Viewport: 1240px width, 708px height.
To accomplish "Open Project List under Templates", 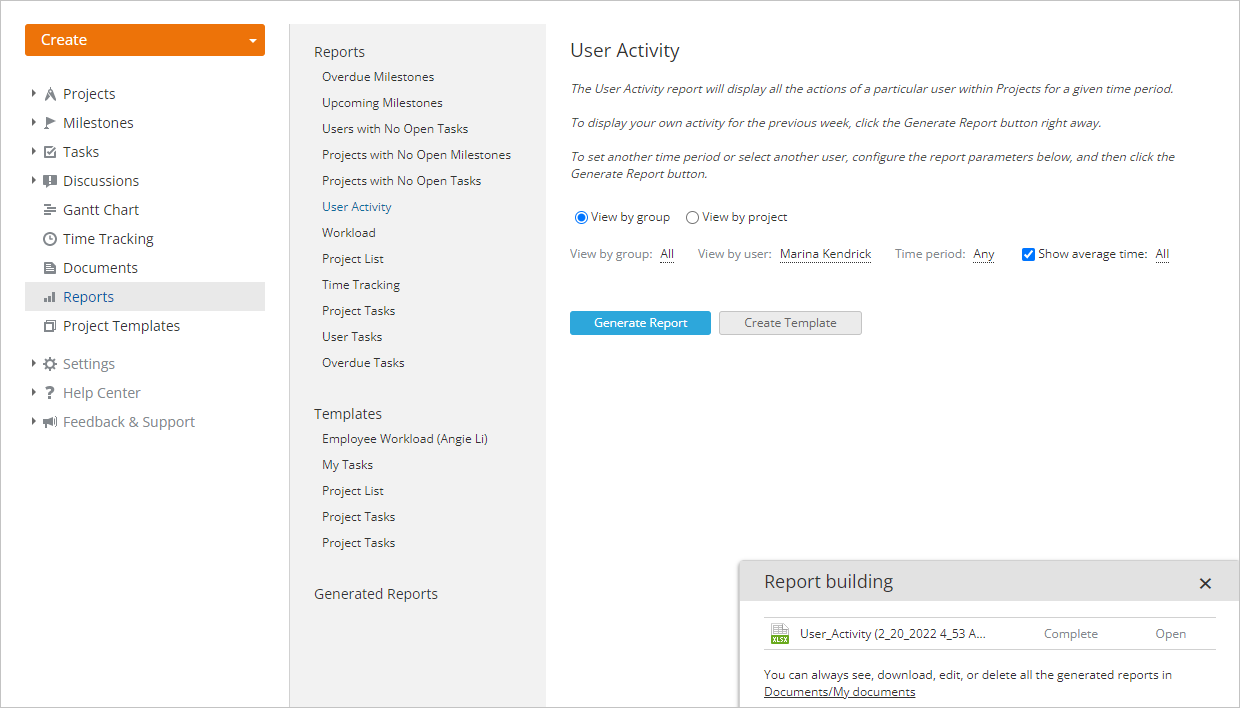I will [353, 491].
